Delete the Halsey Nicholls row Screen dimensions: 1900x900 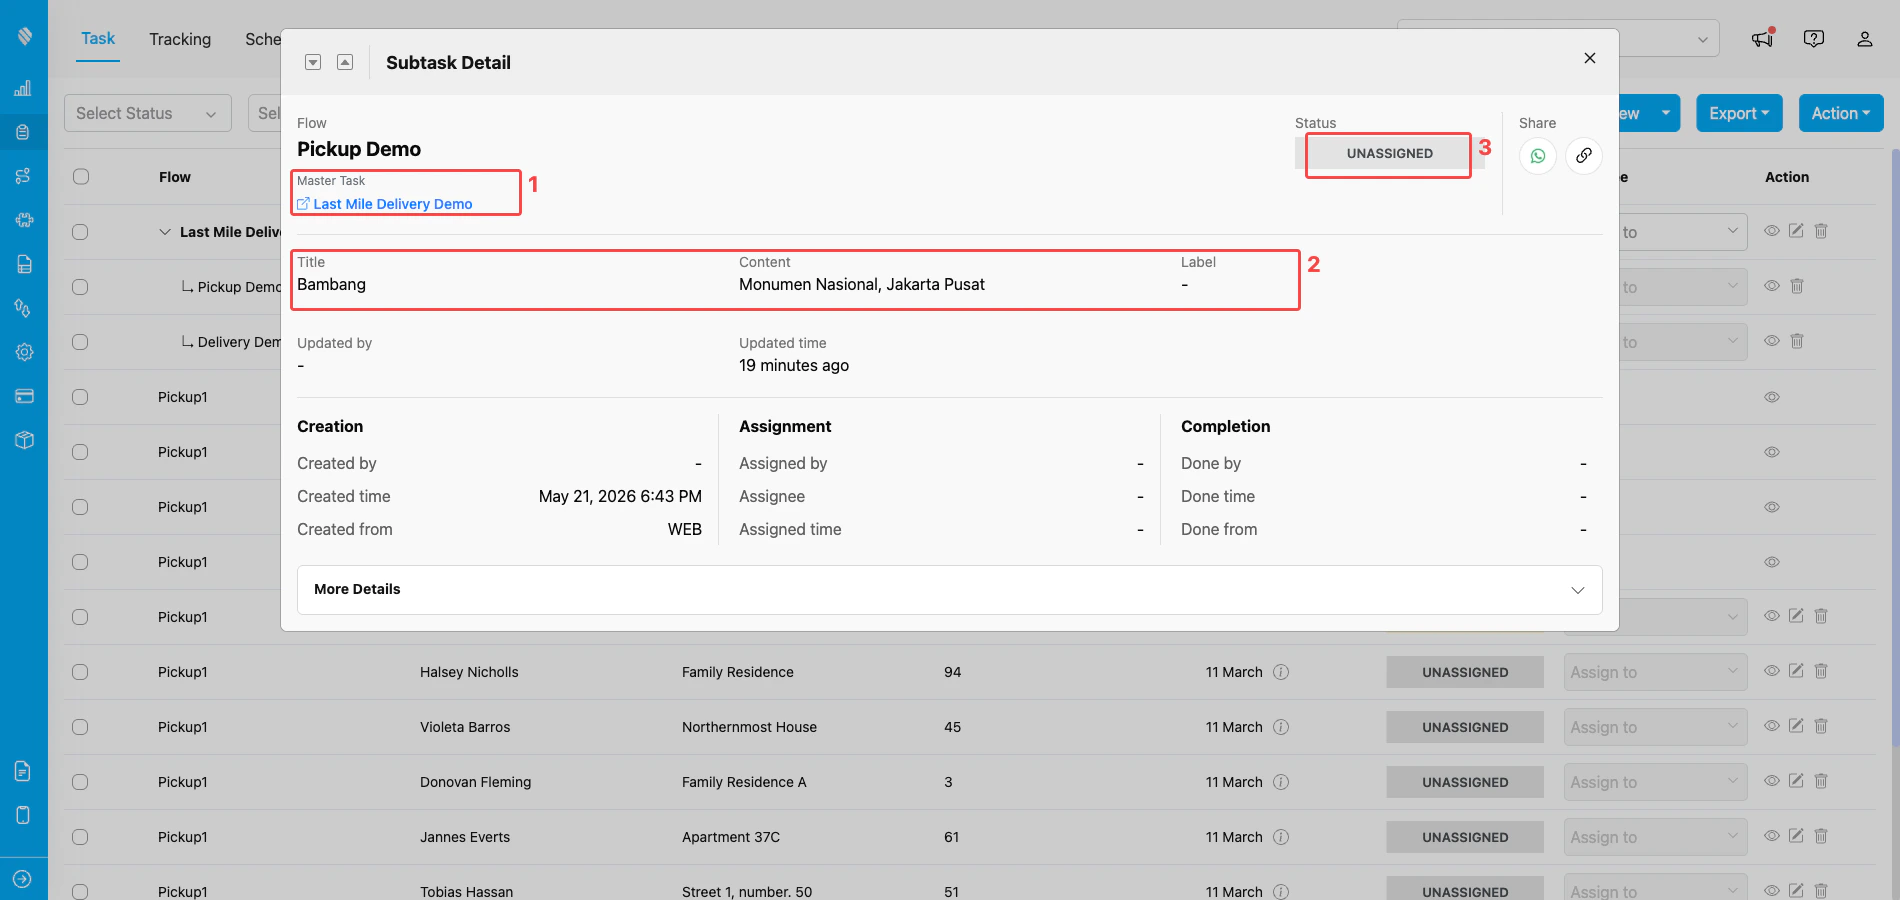(1821, 671)
